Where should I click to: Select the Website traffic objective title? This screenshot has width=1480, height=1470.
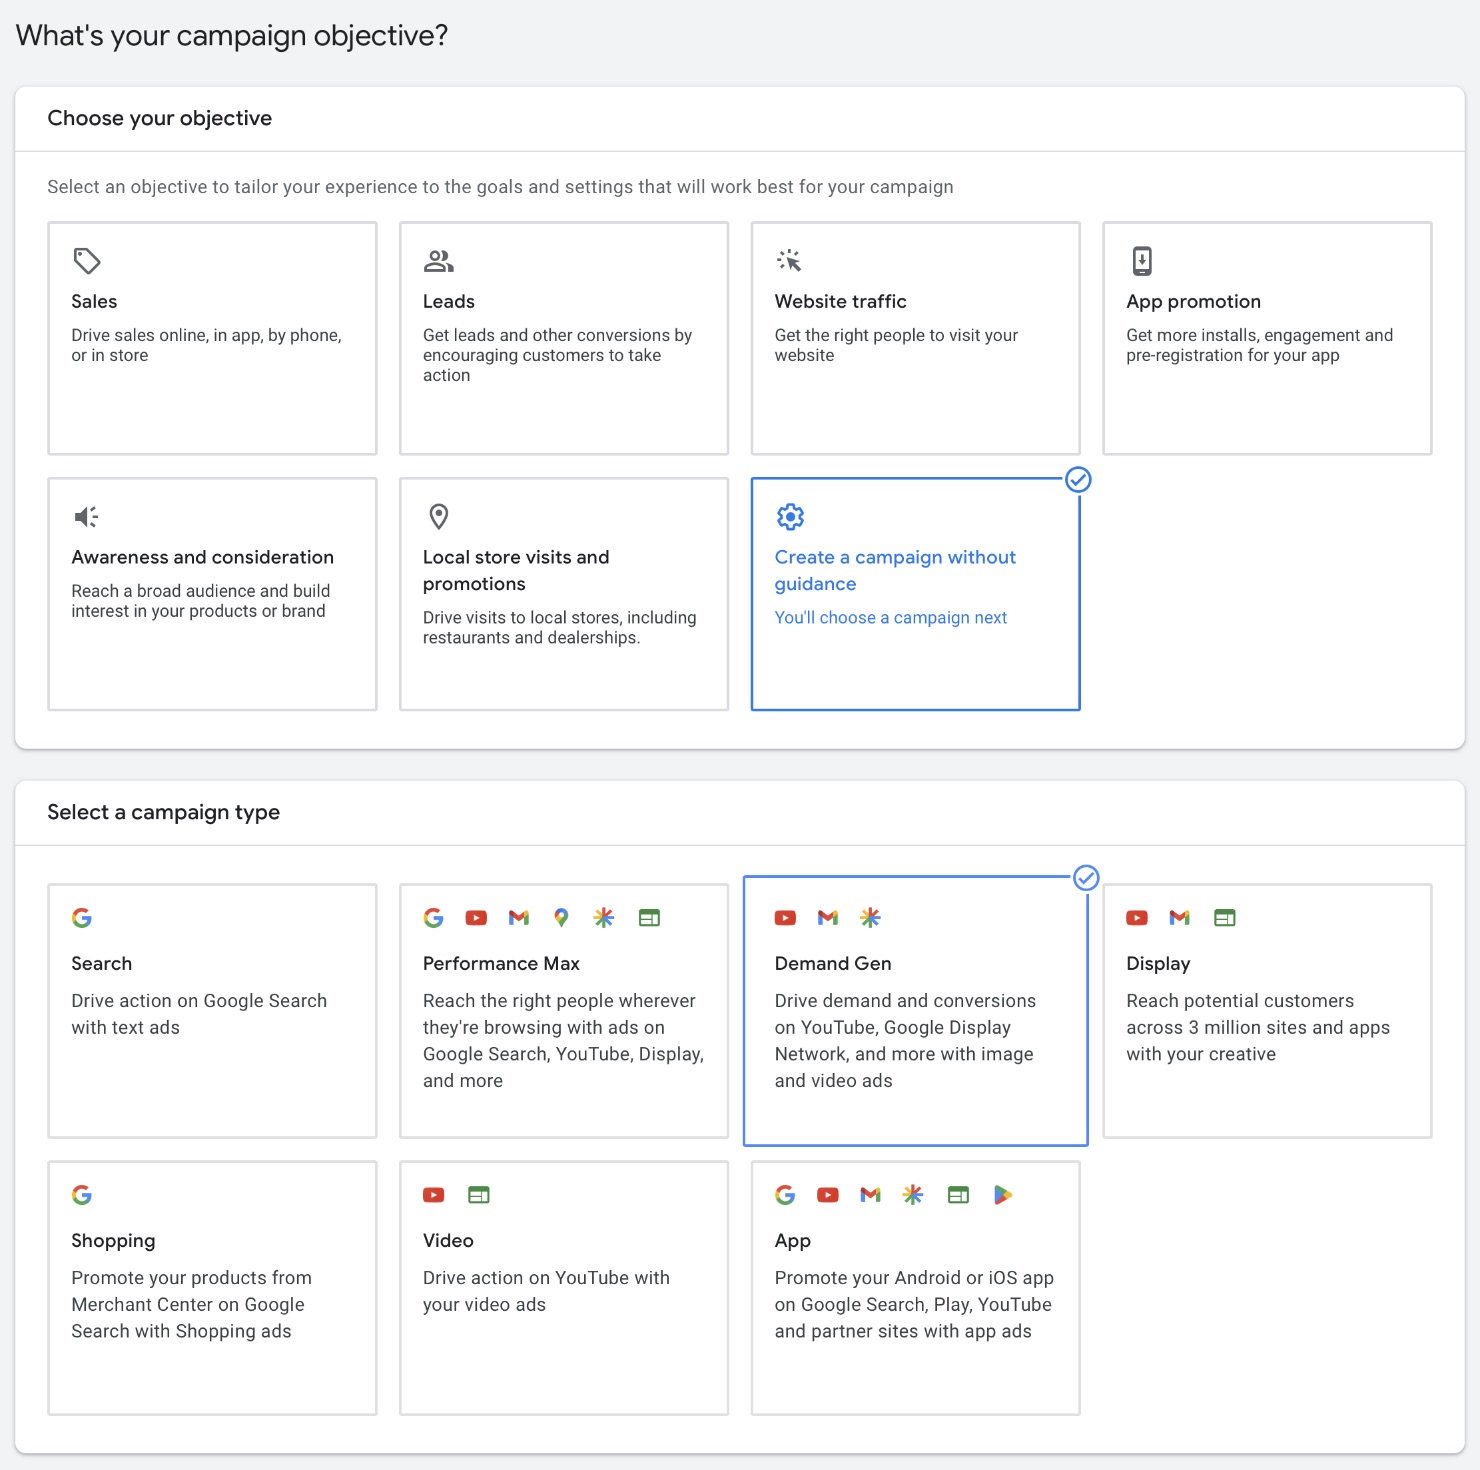click(840, 302)
